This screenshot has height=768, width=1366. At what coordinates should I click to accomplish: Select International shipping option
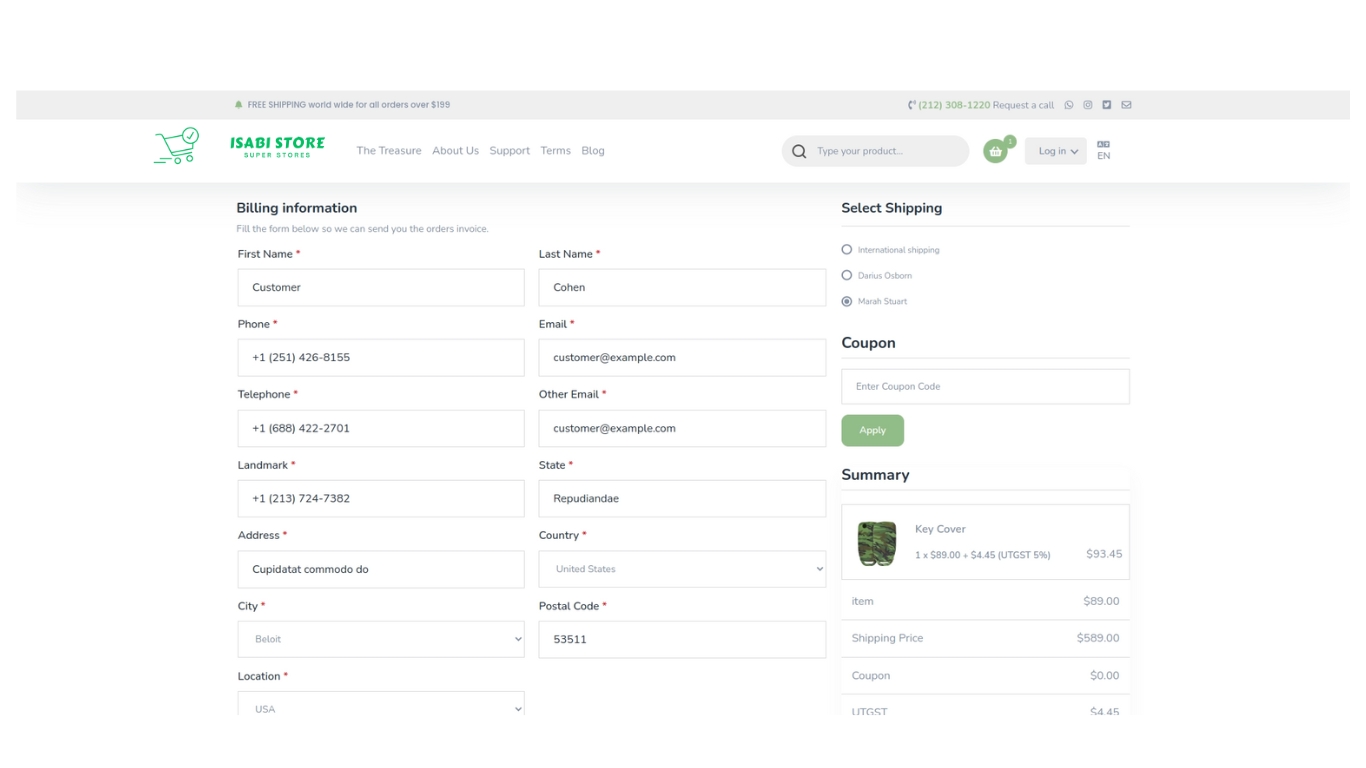pyautogui.click(x=847, y=250)
